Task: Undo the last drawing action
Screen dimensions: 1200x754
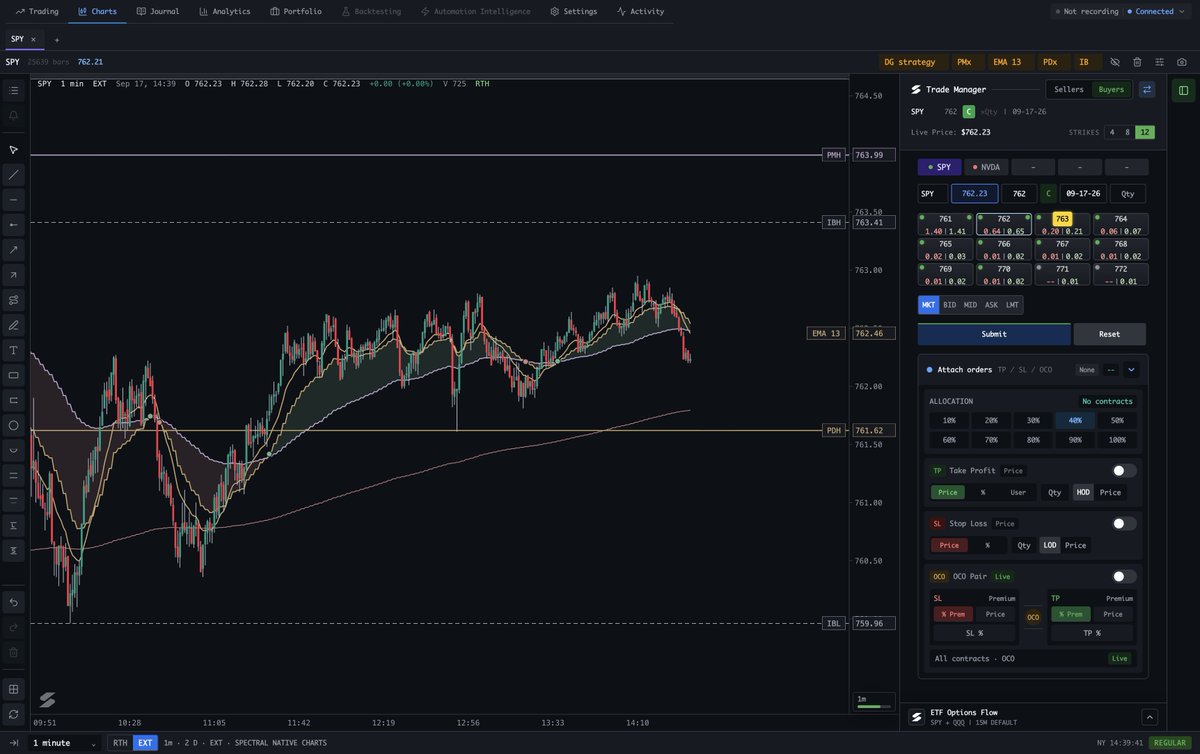Action: point(13,602)
